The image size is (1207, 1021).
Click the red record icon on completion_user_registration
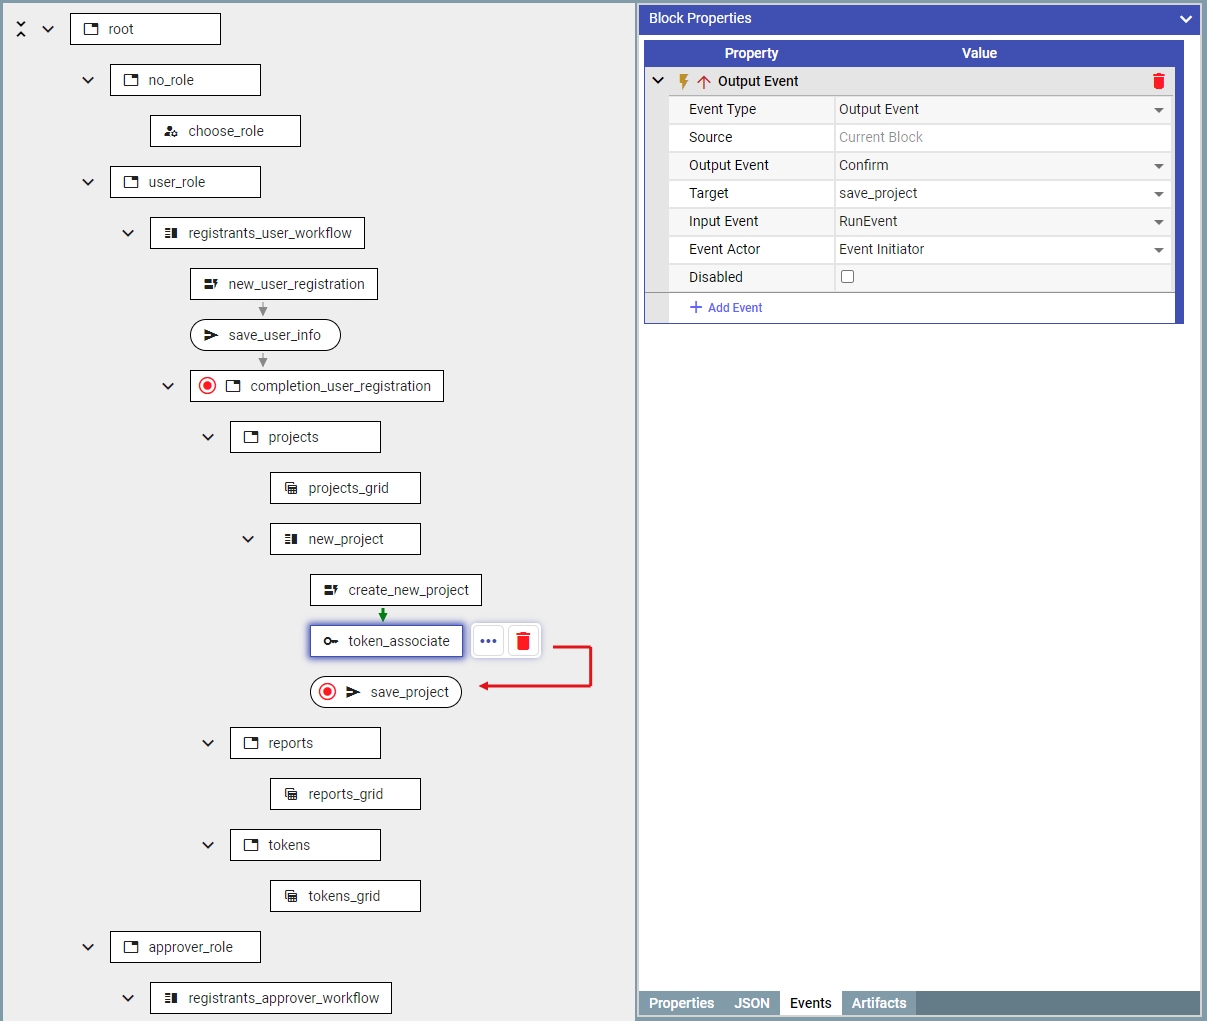[x=207, y=386]
